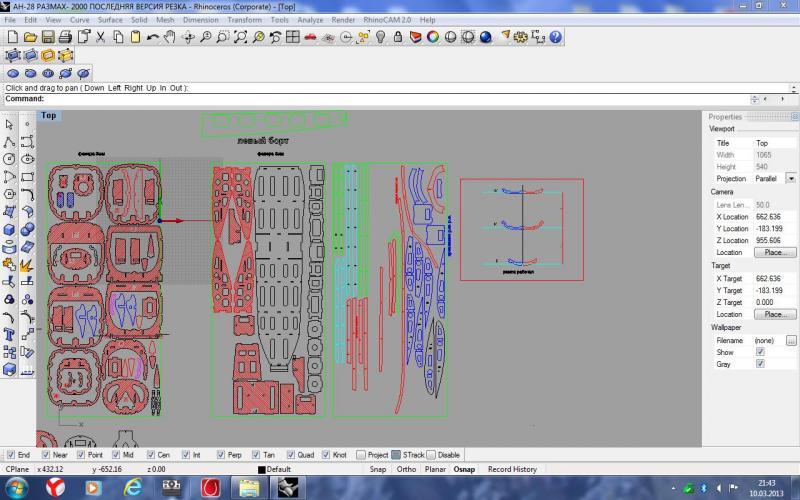This screenshot has height=500, width=800.
Task: Open the RhinoCAM 2.0 menu
Action: 388,20
